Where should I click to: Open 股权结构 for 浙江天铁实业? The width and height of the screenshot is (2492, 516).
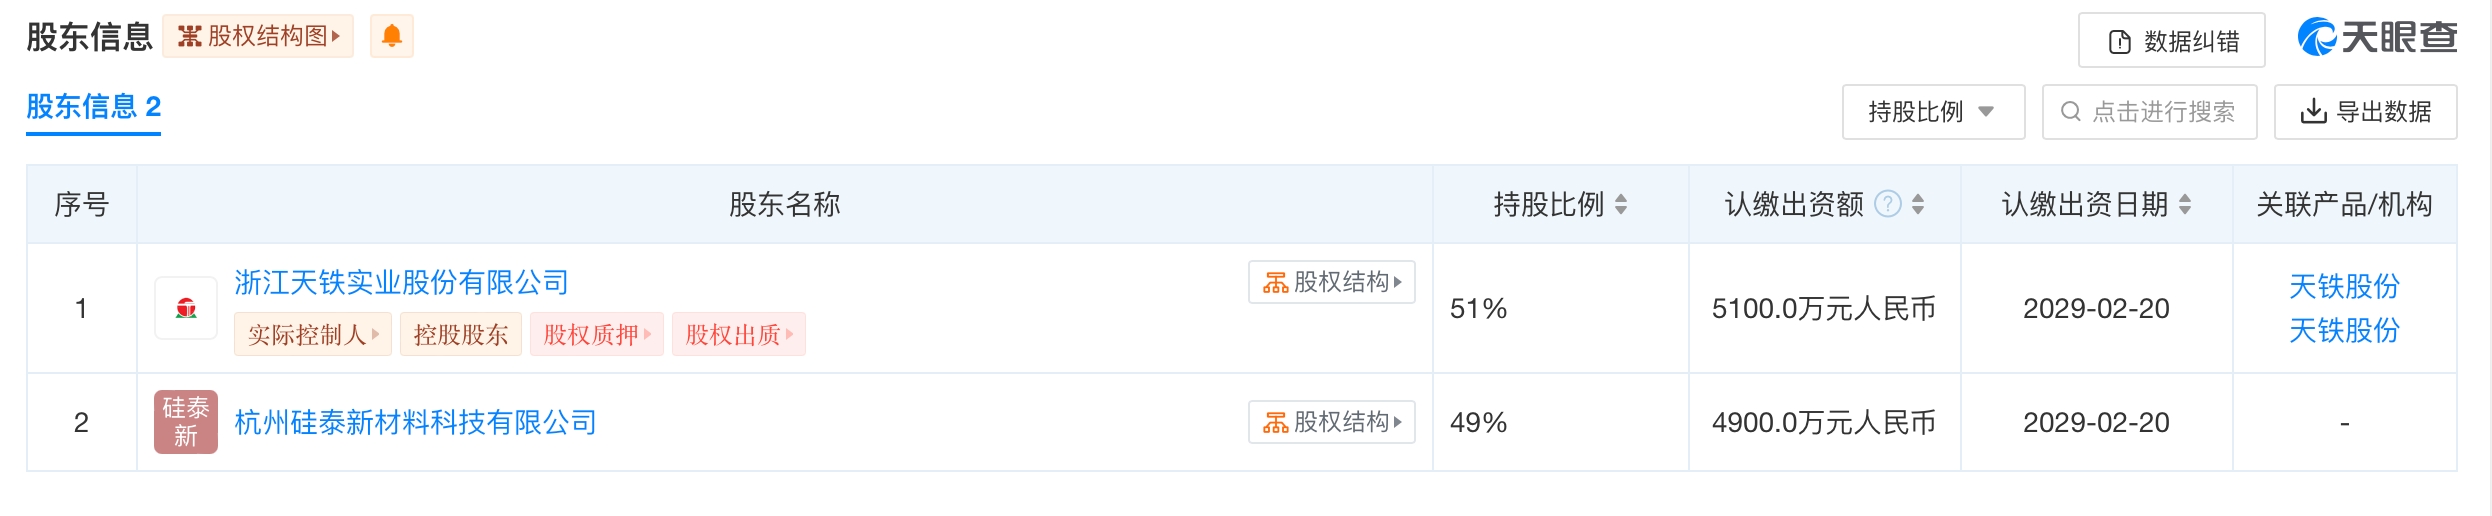pos(1331,283)
